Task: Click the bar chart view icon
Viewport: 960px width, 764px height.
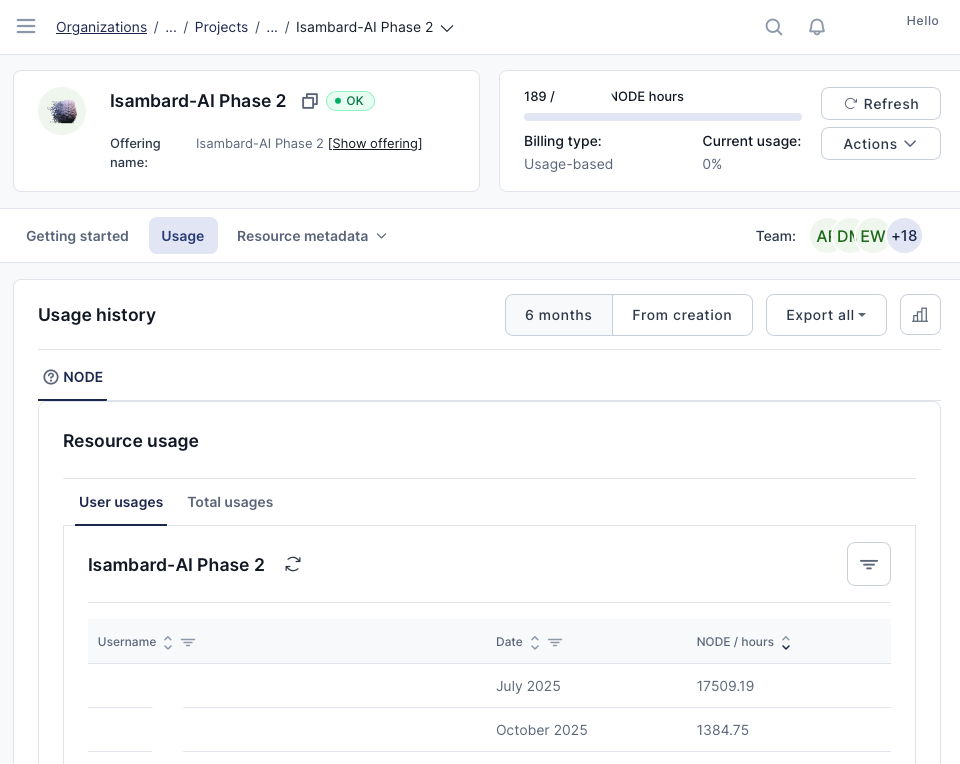Action: pyautogui.click(x=920, y=315)
